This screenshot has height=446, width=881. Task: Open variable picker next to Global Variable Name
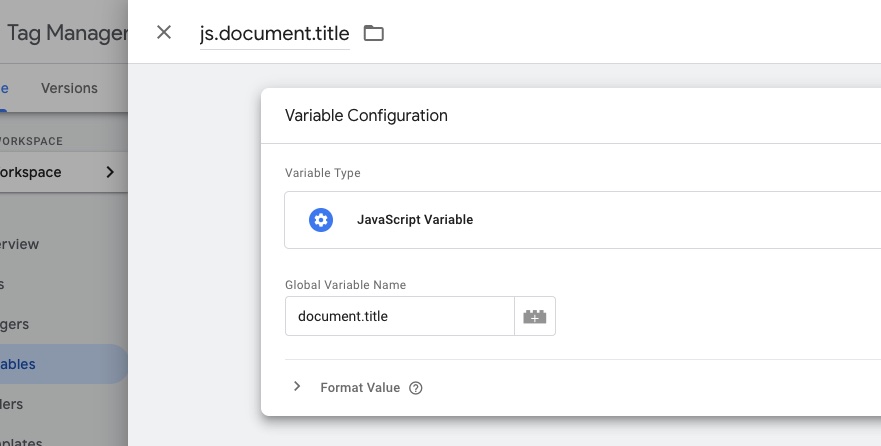[x=535, y=316]
